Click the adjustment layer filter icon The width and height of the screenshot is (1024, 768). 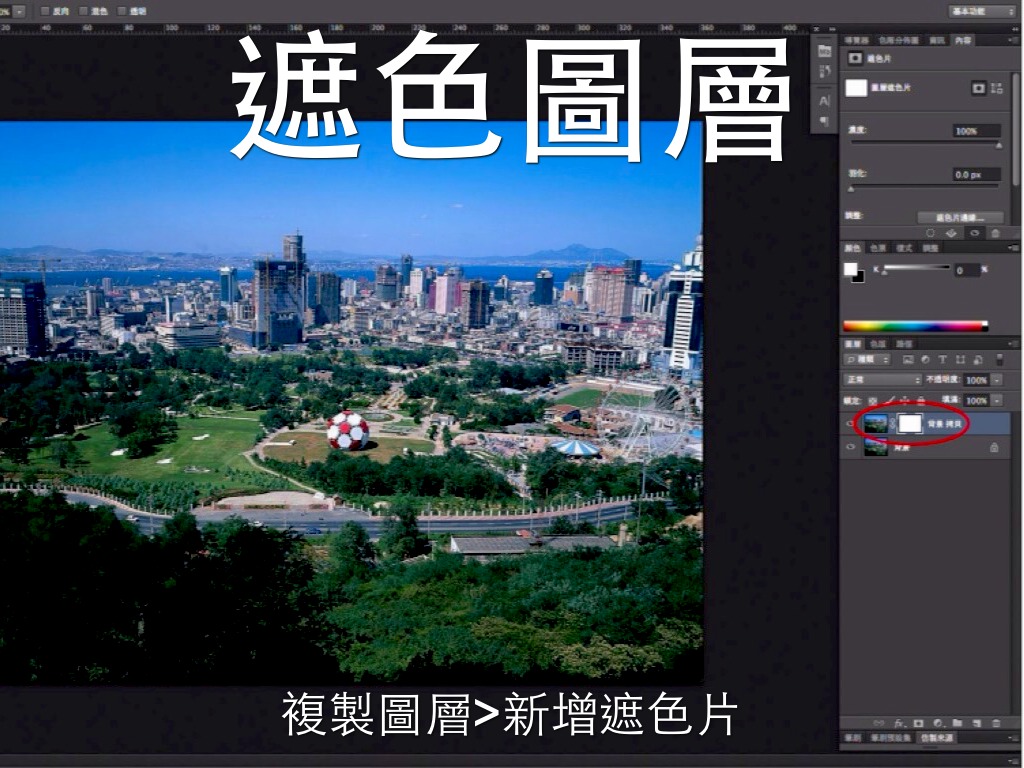click(925, 360)
